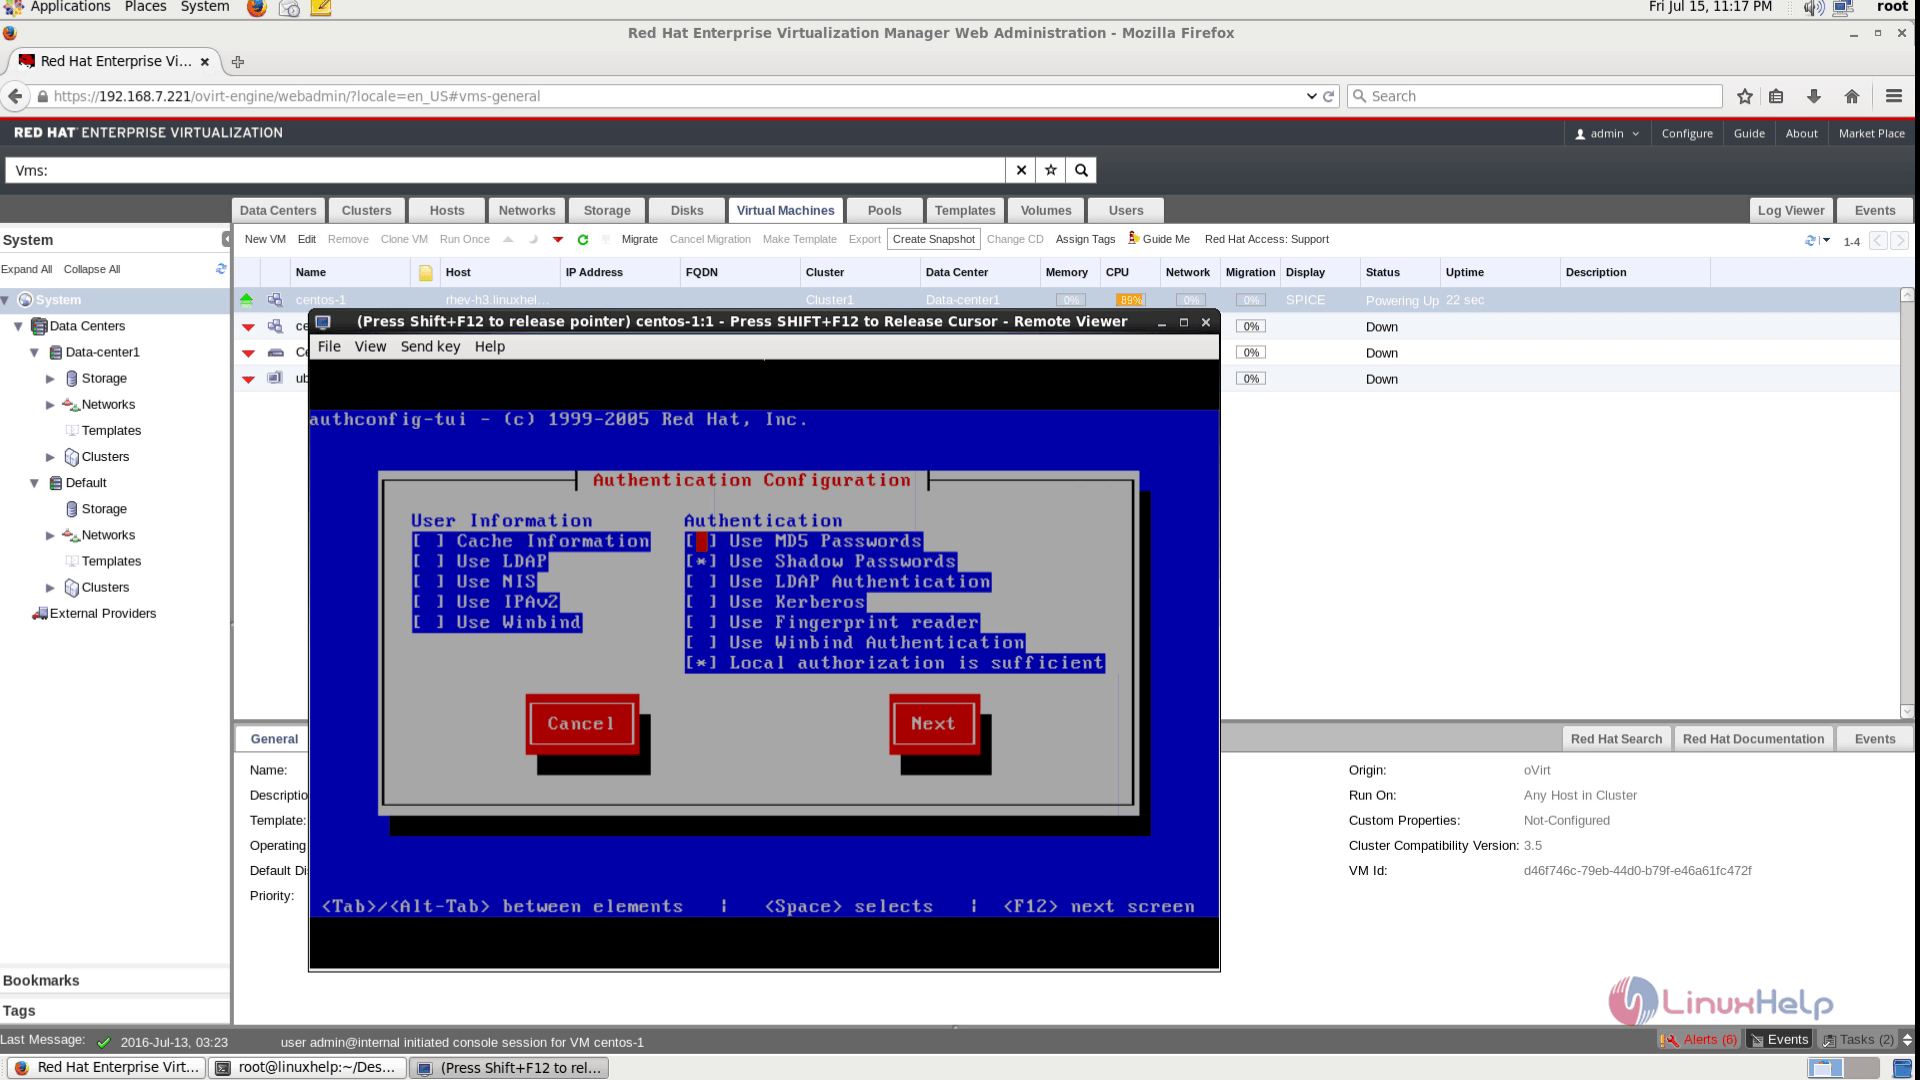Viewport: 1920px width, 1080px height.
Task: Click the Firefox launcher in top panel
Action: coord(257,8)
